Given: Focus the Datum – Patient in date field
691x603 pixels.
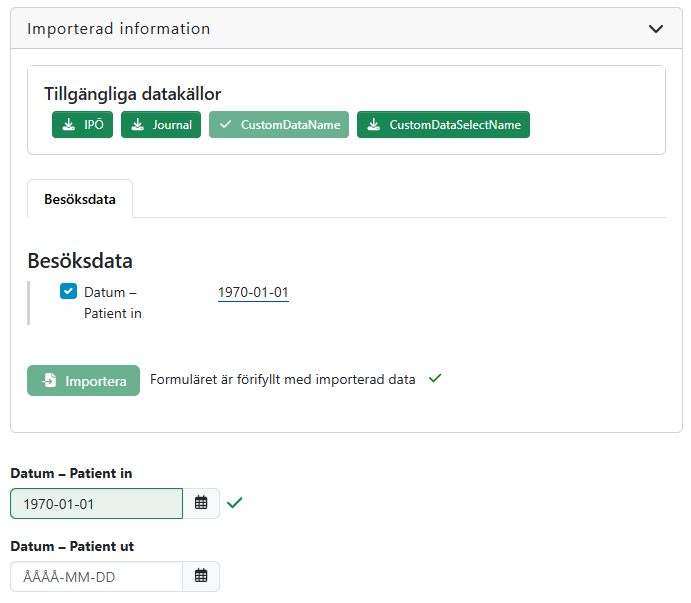Looking at the screenshot, I should [97, 504].
